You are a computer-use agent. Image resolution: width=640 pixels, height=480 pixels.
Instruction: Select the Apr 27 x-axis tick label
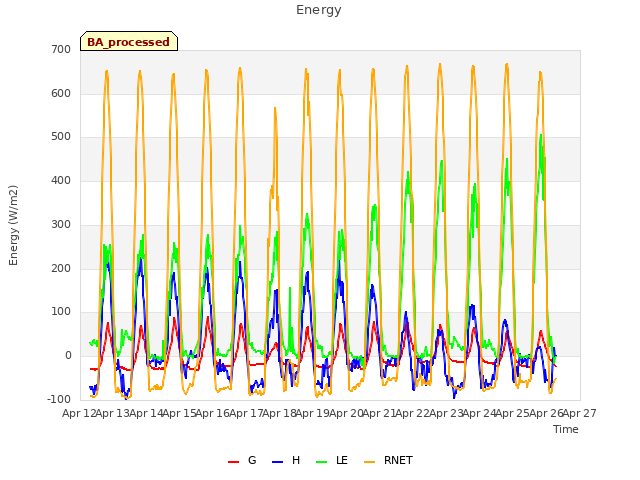[x=580, y=413]
